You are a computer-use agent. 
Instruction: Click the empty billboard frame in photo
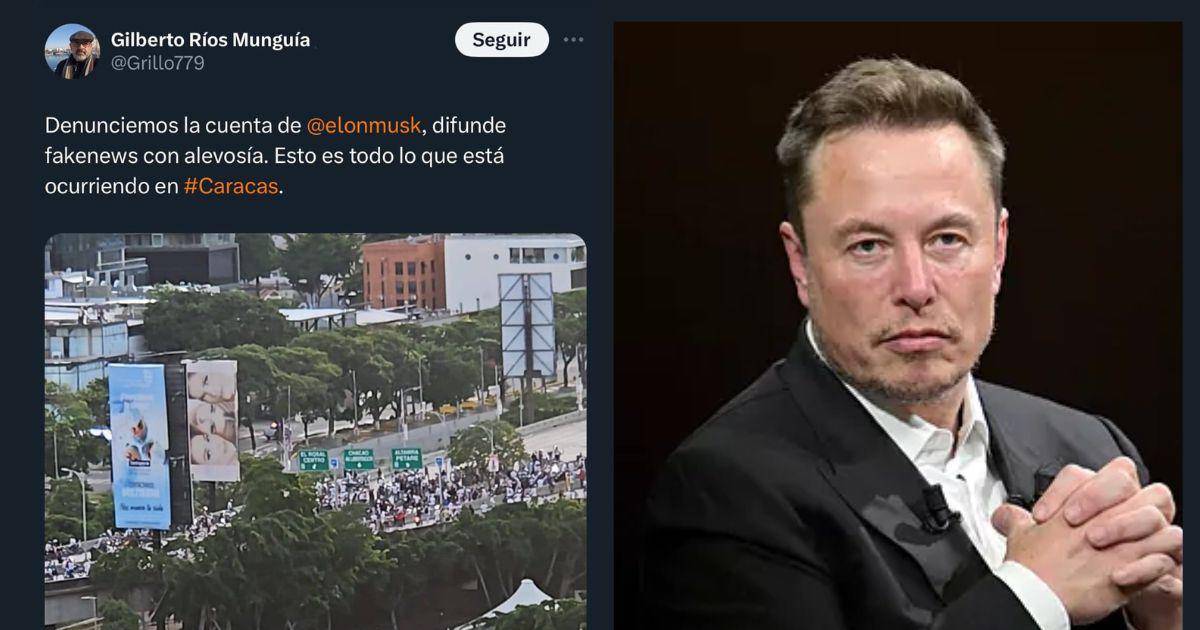pyautogui.click(x=527, y=325)
